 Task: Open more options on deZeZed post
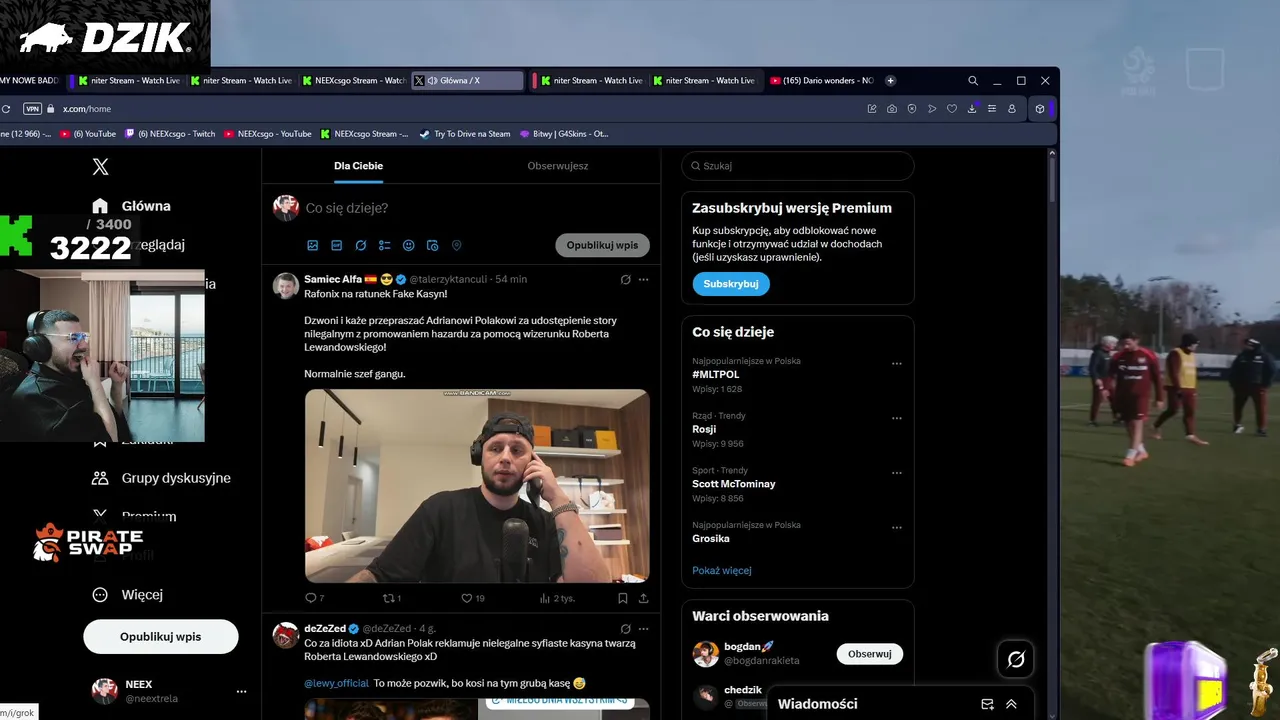point(643,629)
